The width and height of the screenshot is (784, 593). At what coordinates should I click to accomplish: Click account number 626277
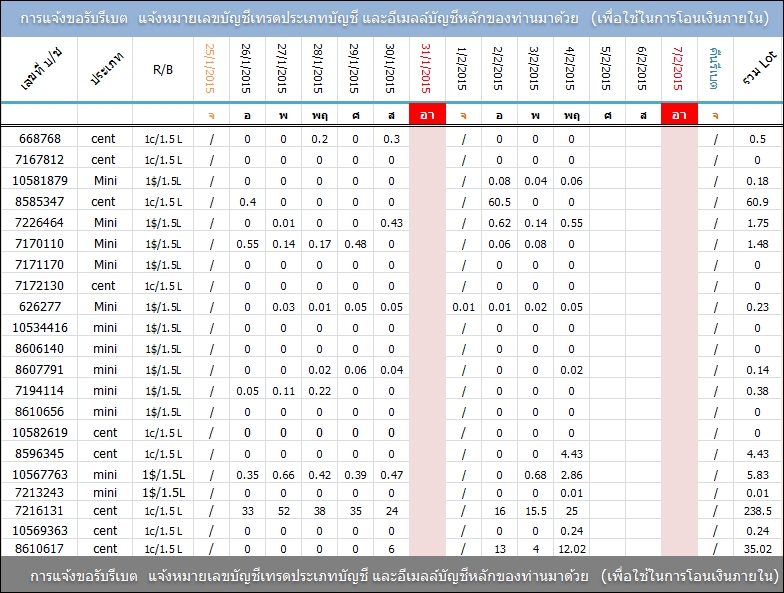point(40,306)
